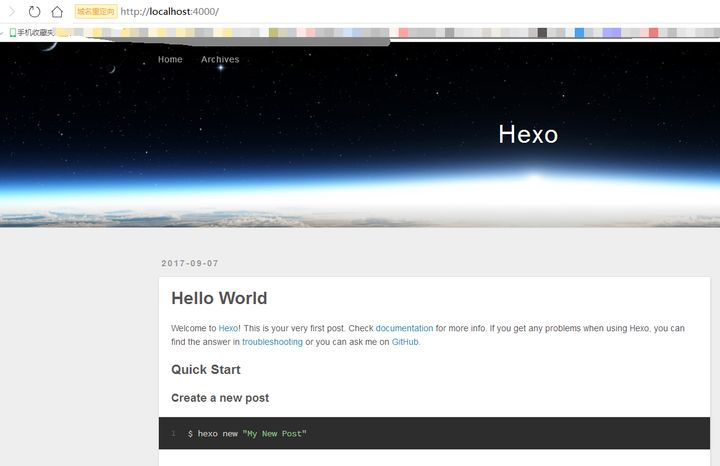Image resolution: width=720 pixels, height=466 pixels.
Task: Follow the Hexo link in welcome text
Action: tap(228, 328)
